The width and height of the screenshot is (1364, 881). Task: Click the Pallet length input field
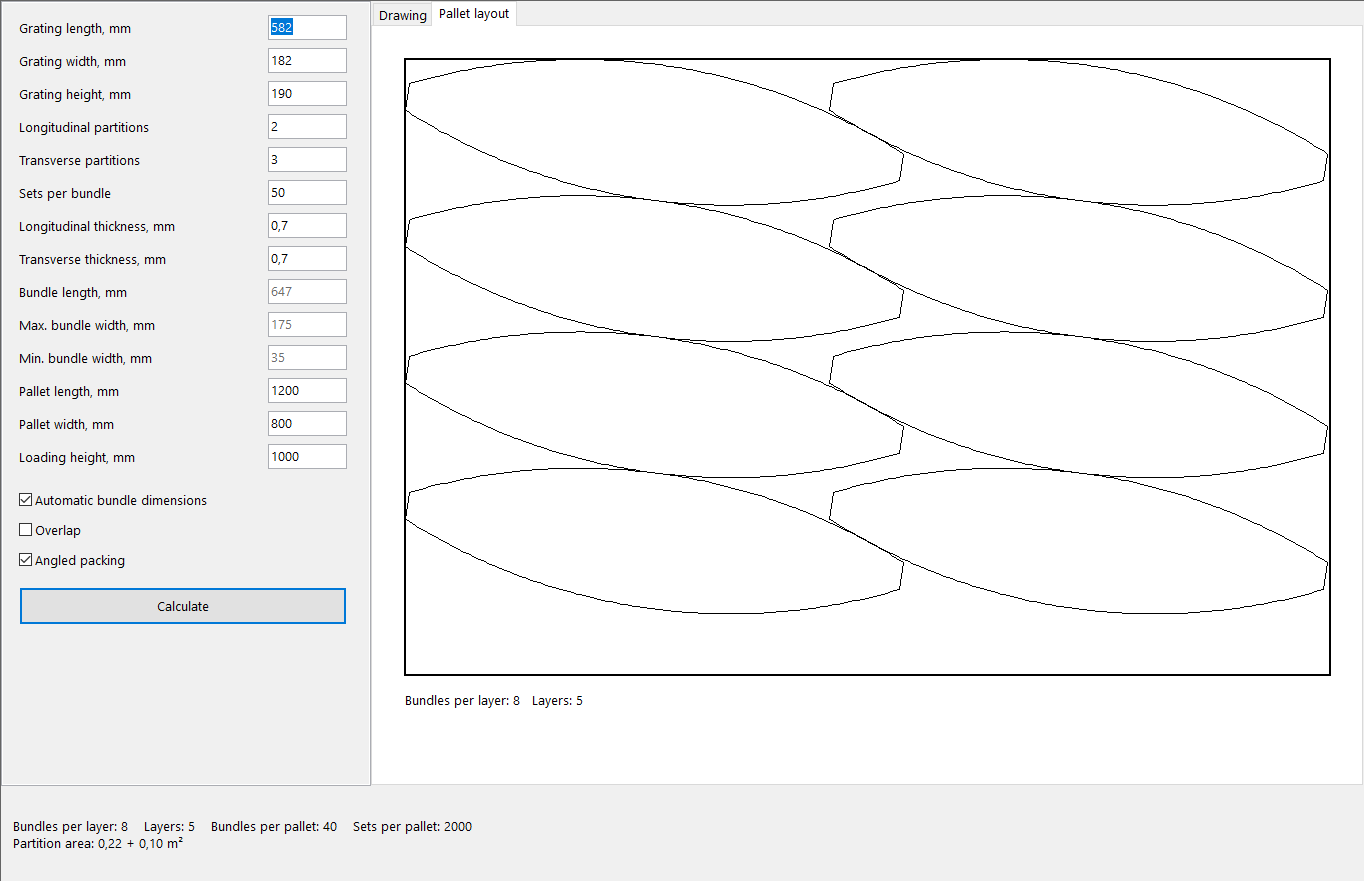tap(307, 391)
